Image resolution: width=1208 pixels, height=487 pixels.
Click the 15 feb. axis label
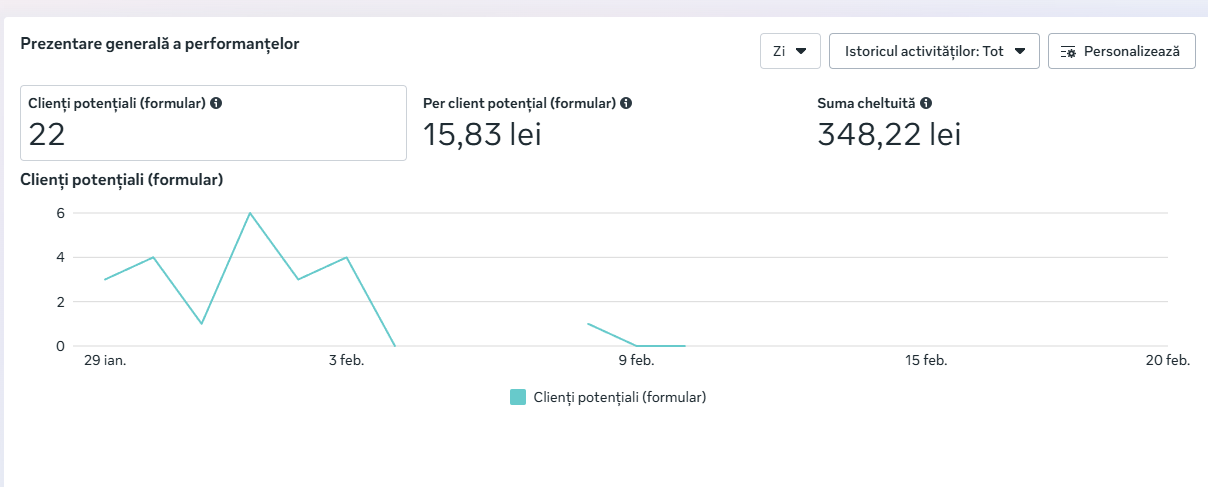tap(926, 360)
